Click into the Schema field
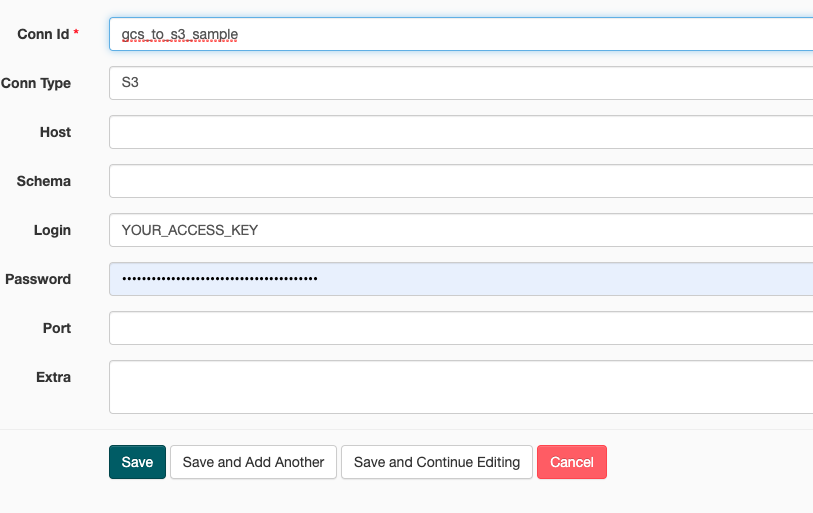This screenshot has height=513, width=813. tap(461, 181)
